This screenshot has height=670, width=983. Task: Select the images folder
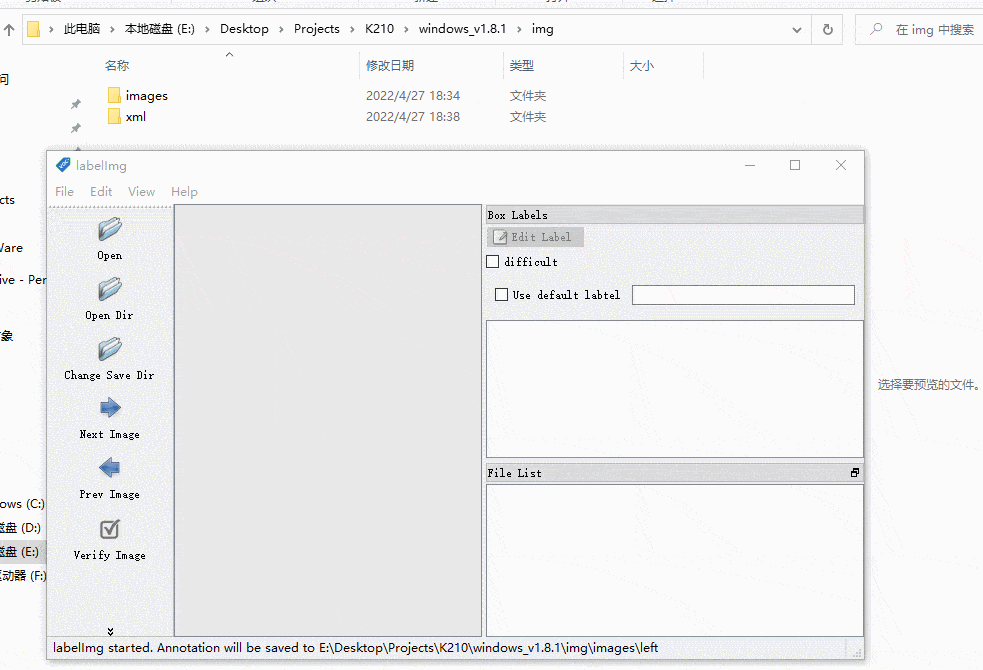pyautogui.click(x=146, y=96)
